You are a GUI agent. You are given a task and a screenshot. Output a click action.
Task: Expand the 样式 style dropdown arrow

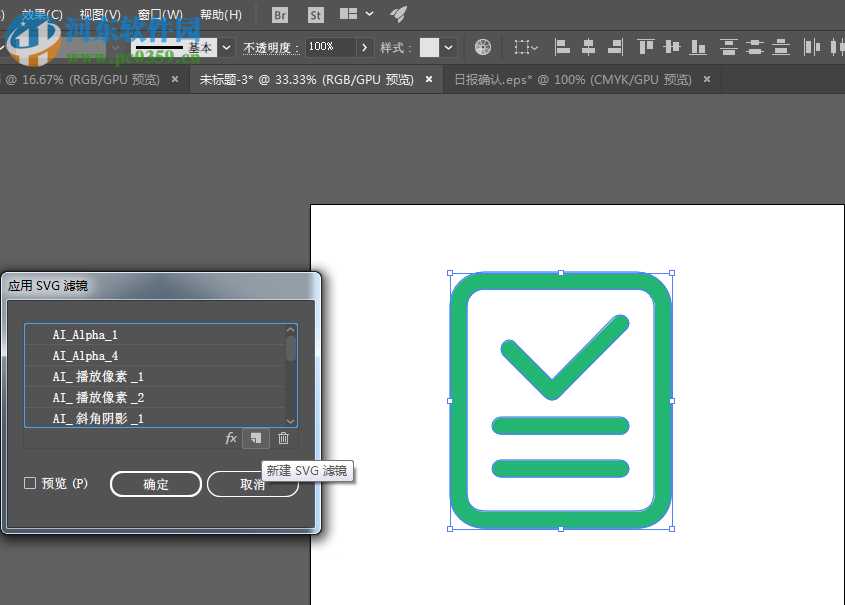(449, 47)
